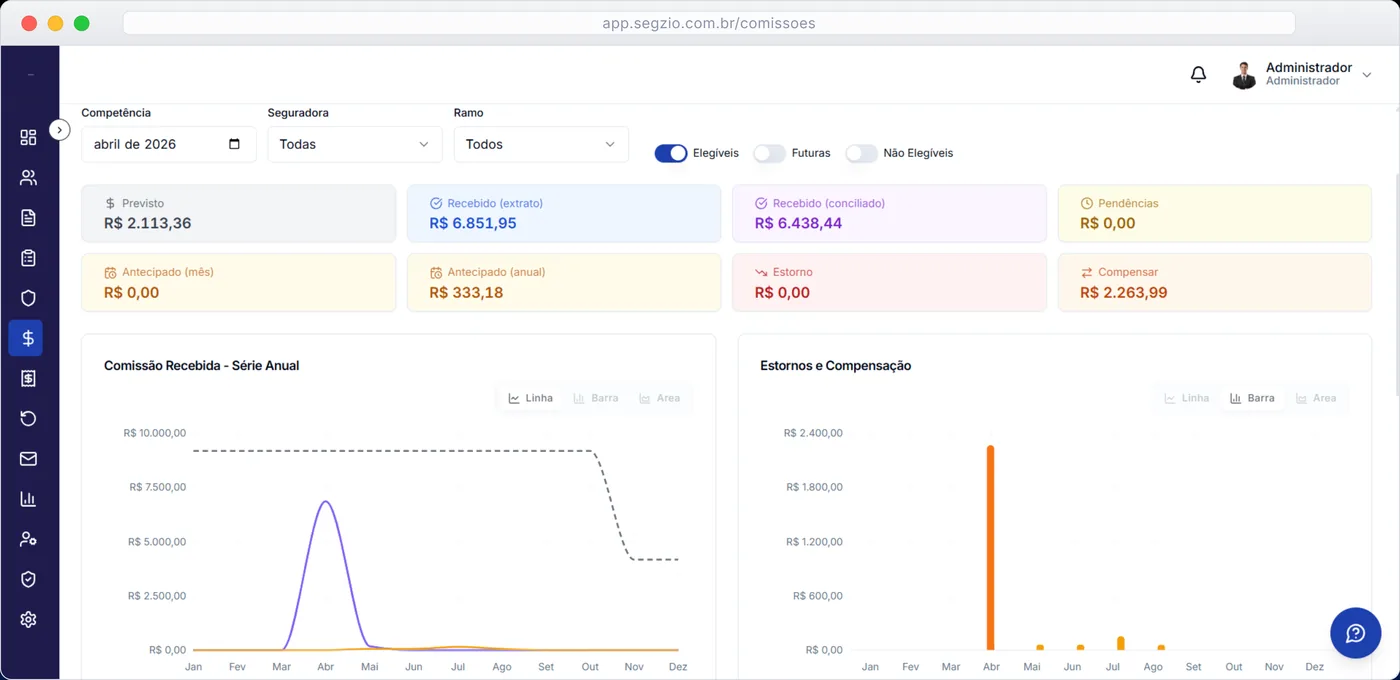Click the calendar icon in Competência field
Screen dimensions: 1400x680
[x=235, y=144]
